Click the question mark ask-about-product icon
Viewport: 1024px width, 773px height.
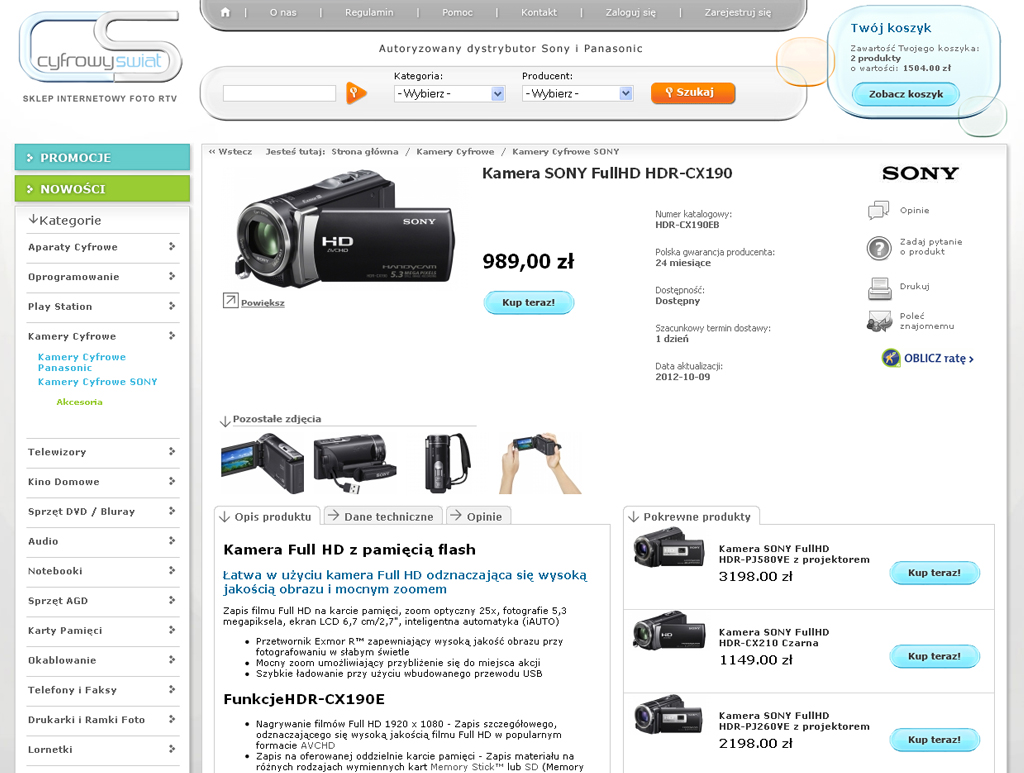[879, 248]
